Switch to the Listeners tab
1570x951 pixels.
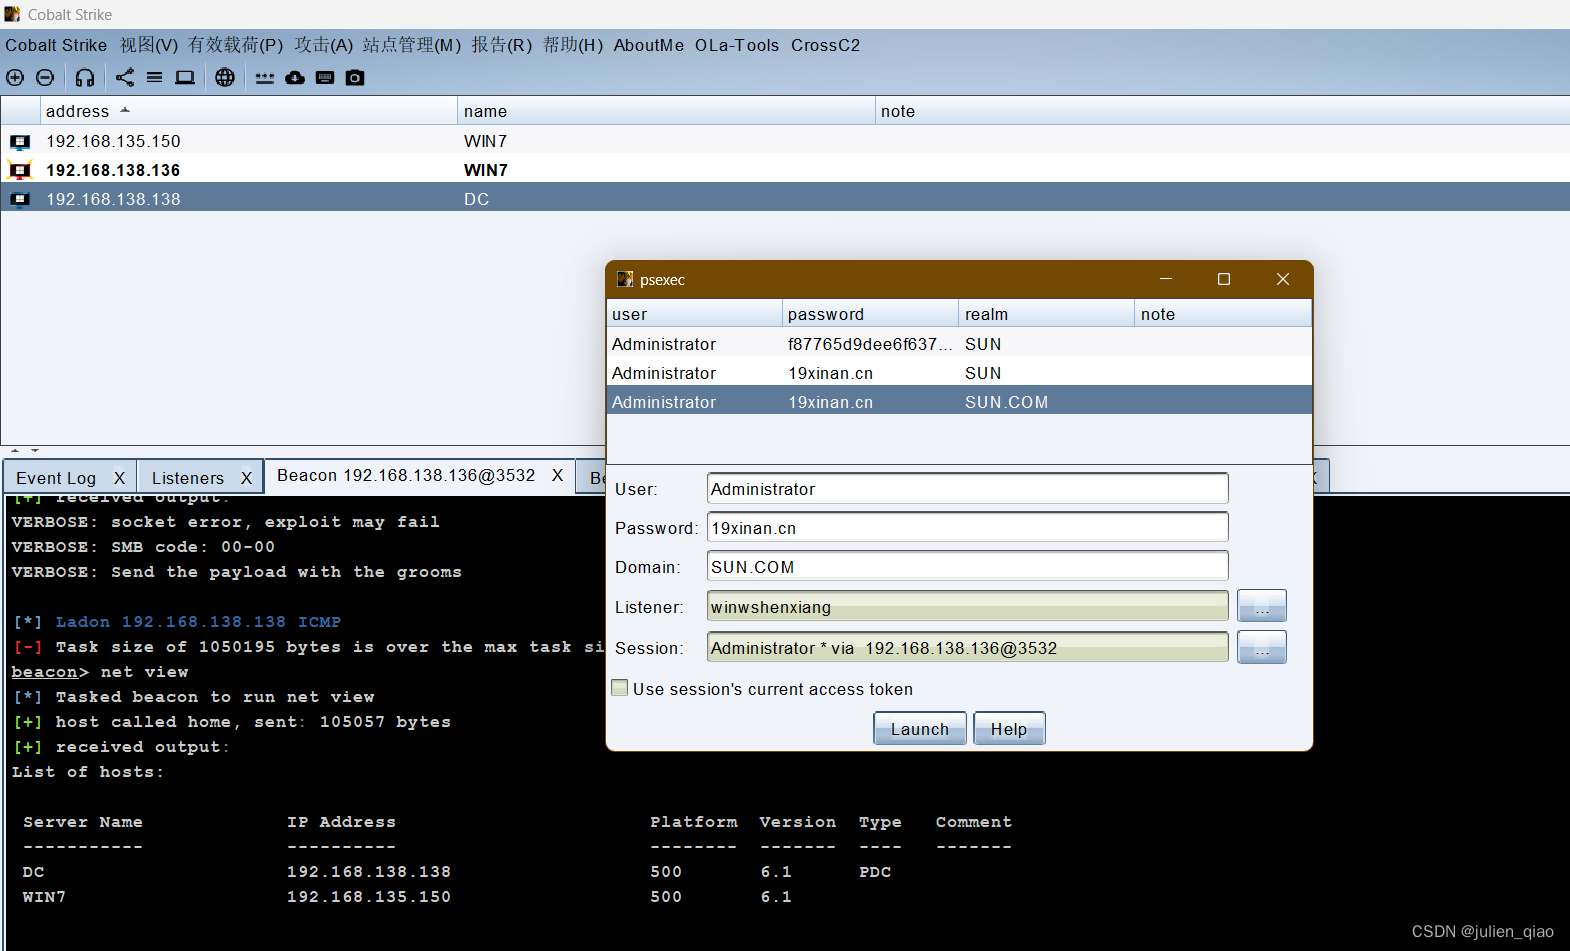coord(188,478)
